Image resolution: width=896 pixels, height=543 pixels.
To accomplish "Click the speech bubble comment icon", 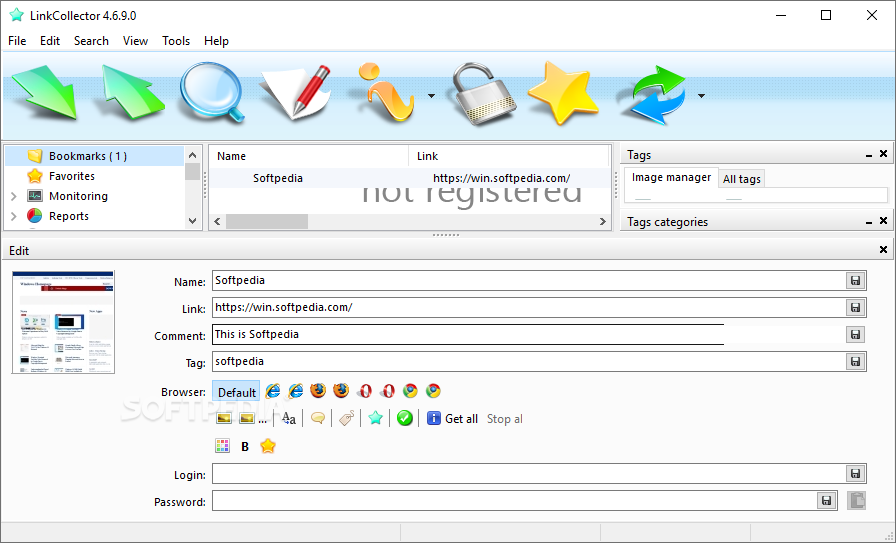I will click(318, 418).
